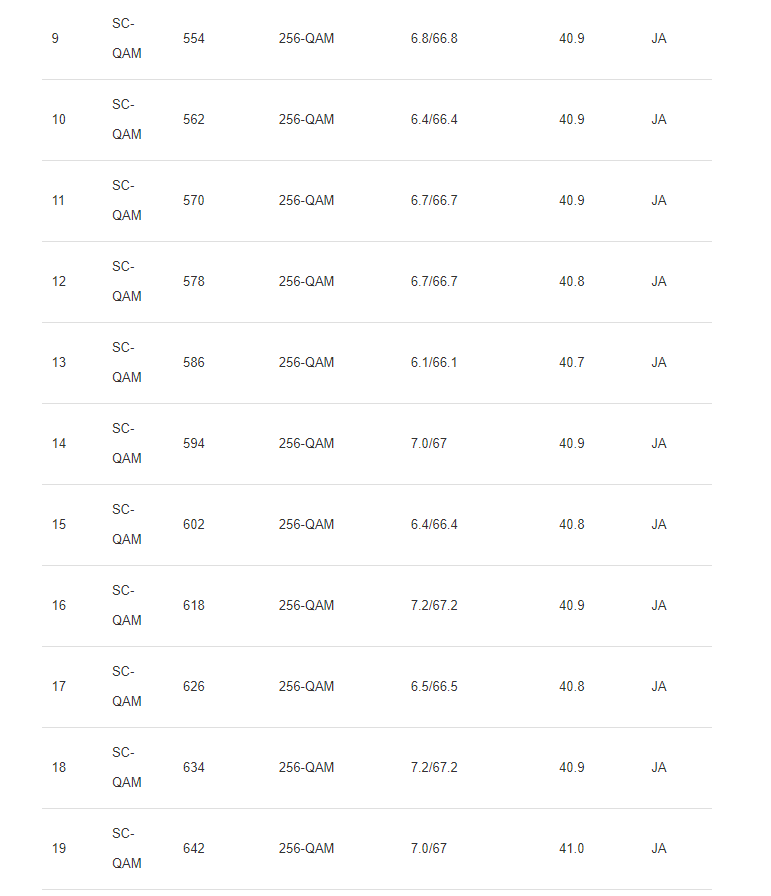Viewport: 771px width, 896px height.
Task: Click frequency value 594
Action: point(194,443)
